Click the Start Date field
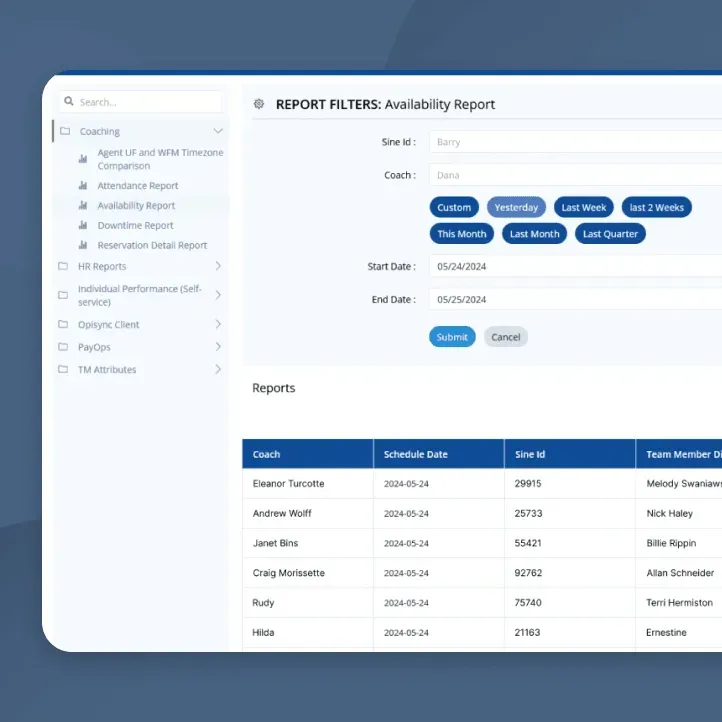The width and height of the screenshot is (722, 722). [576, 266]
